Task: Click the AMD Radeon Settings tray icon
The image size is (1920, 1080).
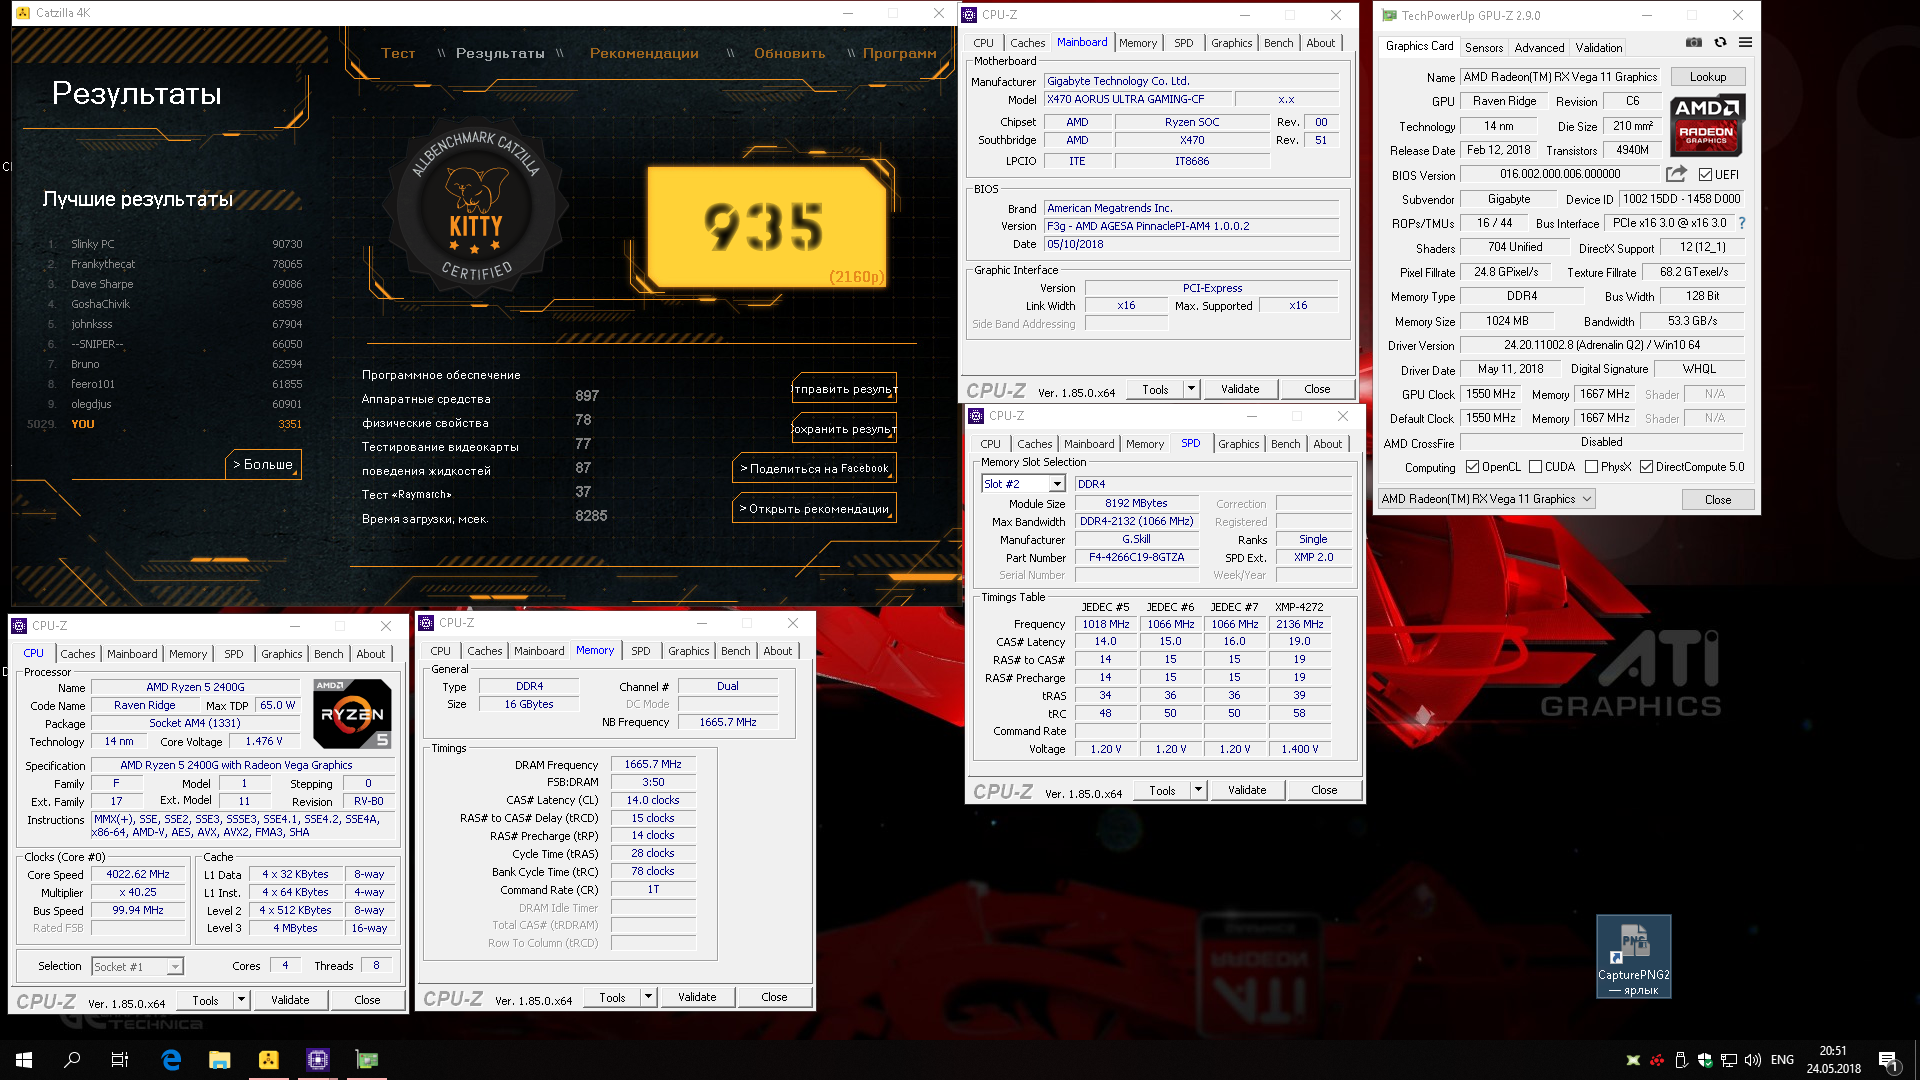Action: (x=1657, y=1060)
